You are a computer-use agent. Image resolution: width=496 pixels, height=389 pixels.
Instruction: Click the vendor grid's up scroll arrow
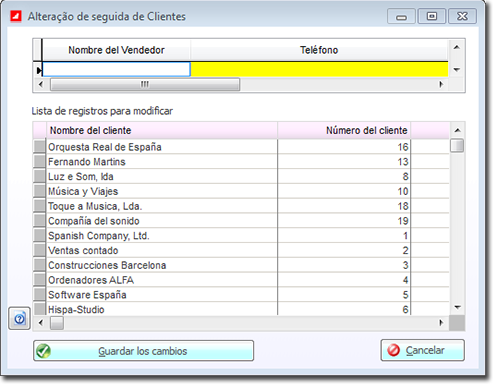(457, 47)
